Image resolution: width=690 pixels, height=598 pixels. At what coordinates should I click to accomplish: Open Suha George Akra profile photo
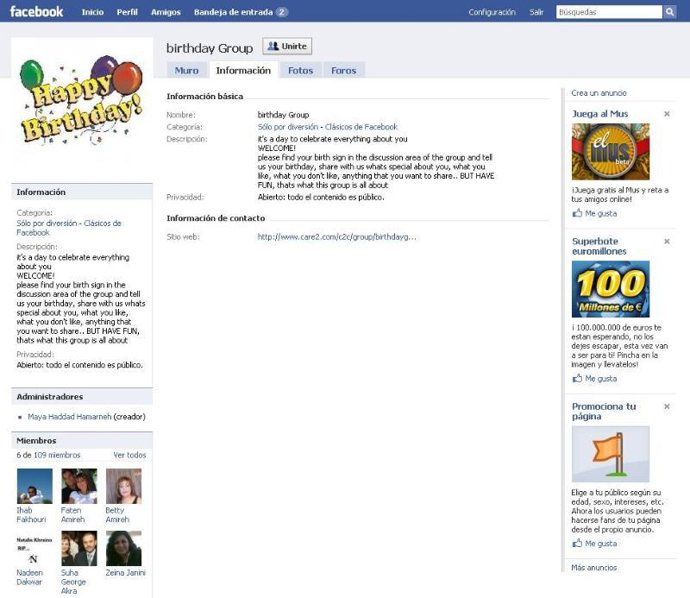pos(79,548)
